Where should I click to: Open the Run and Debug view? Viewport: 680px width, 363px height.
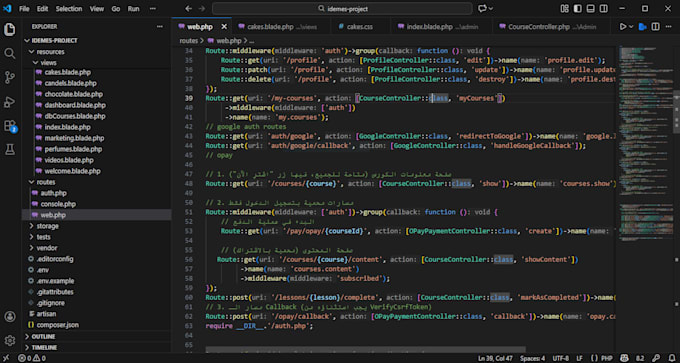coord(10,102)
